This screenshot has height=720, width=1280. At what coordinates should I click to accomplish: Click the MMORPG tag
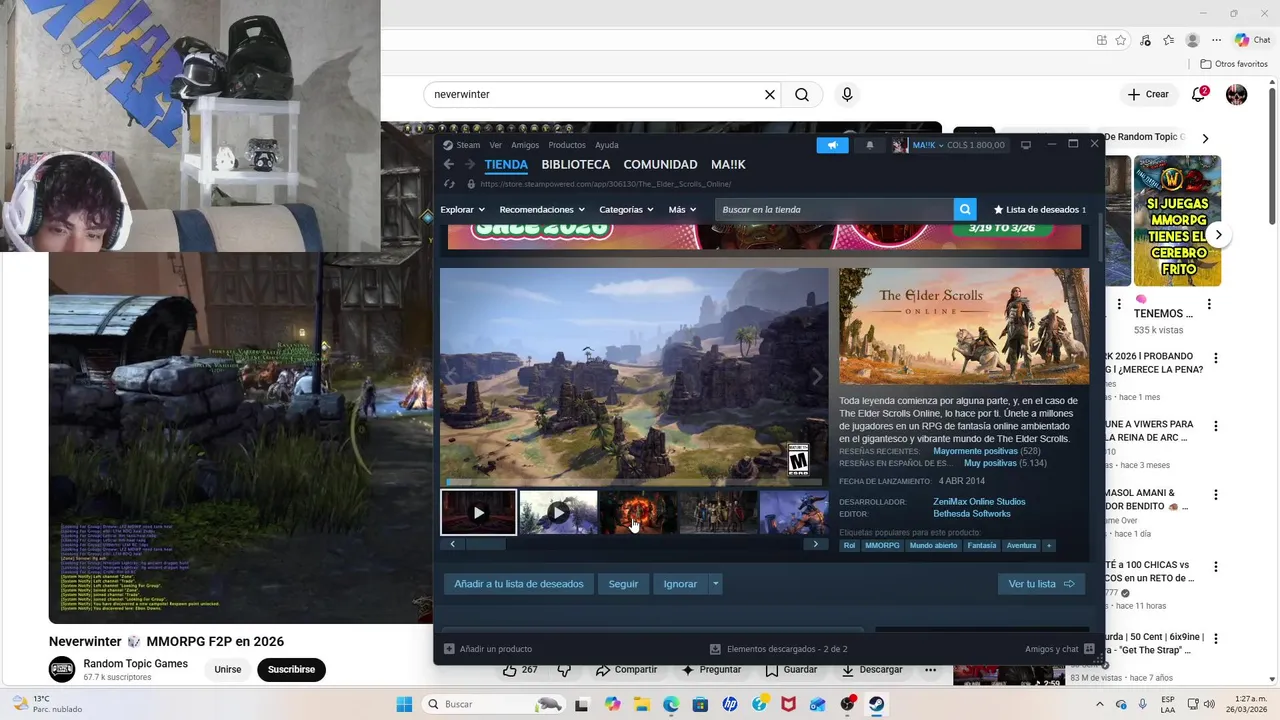[x=882, y=545]
